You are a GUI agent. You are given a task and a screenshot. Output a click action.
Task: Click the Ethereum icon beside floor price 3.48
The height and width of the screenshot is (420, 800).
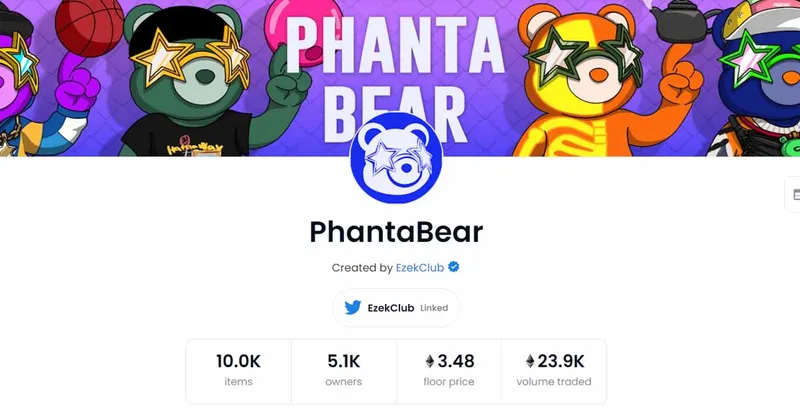pos(430,361)
